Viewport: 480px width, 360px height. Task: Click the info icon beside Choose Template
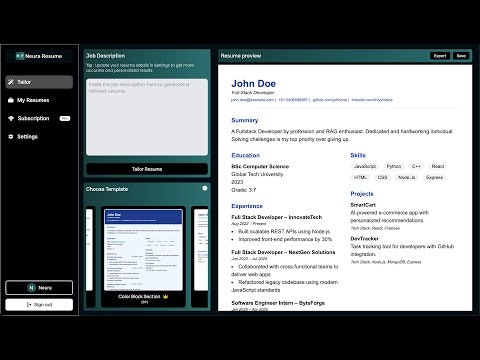pyautogui.click(x=205, y=188)
